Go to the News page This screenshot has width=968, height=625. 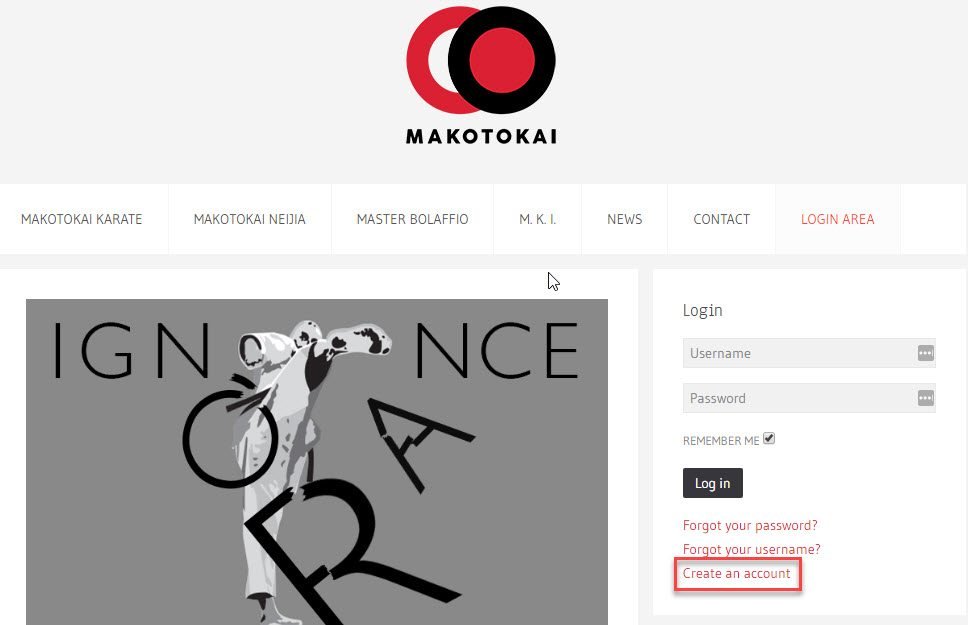coord(624,219)
